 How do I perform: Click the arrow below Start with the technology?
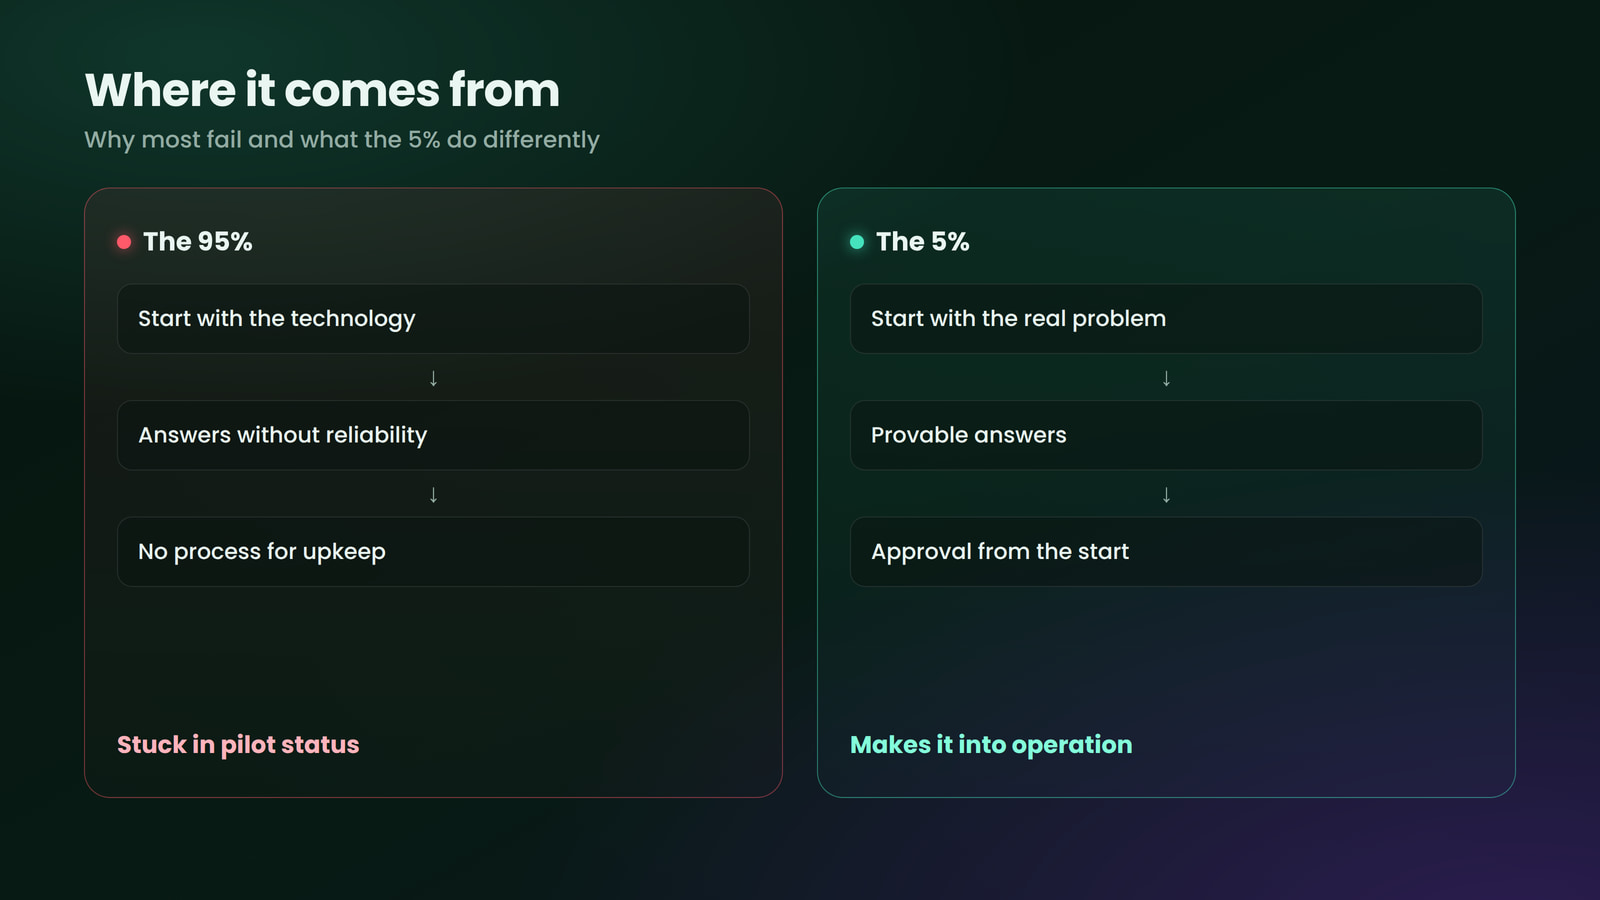coord(433,378)
